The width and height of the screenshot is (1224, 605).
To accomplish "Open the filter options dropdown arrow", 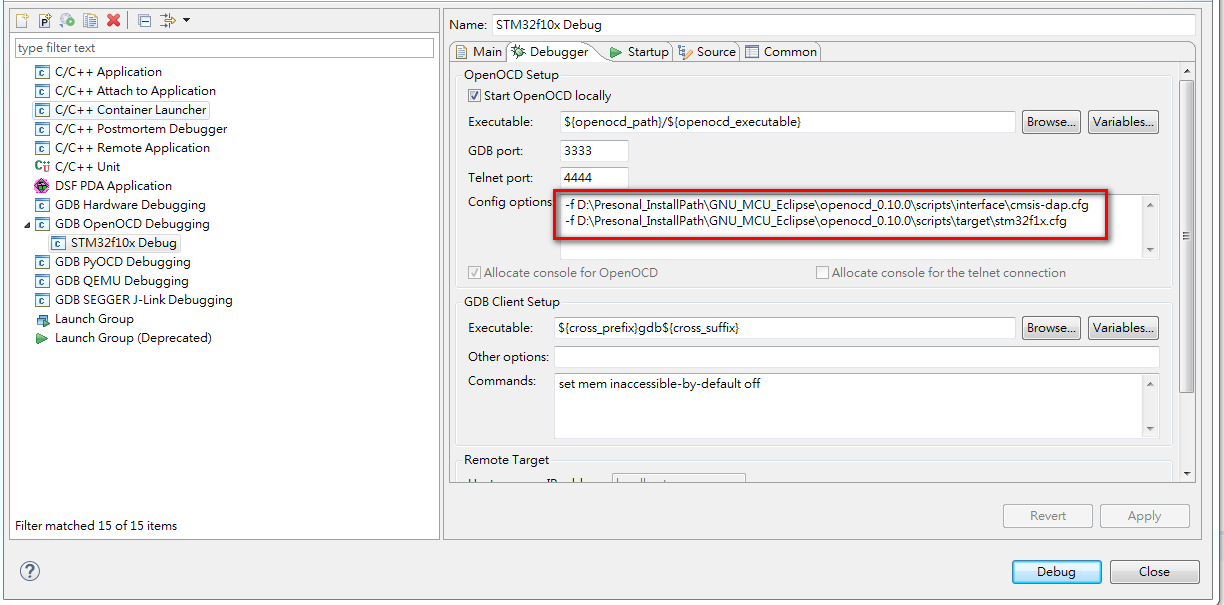I will 186,20.
